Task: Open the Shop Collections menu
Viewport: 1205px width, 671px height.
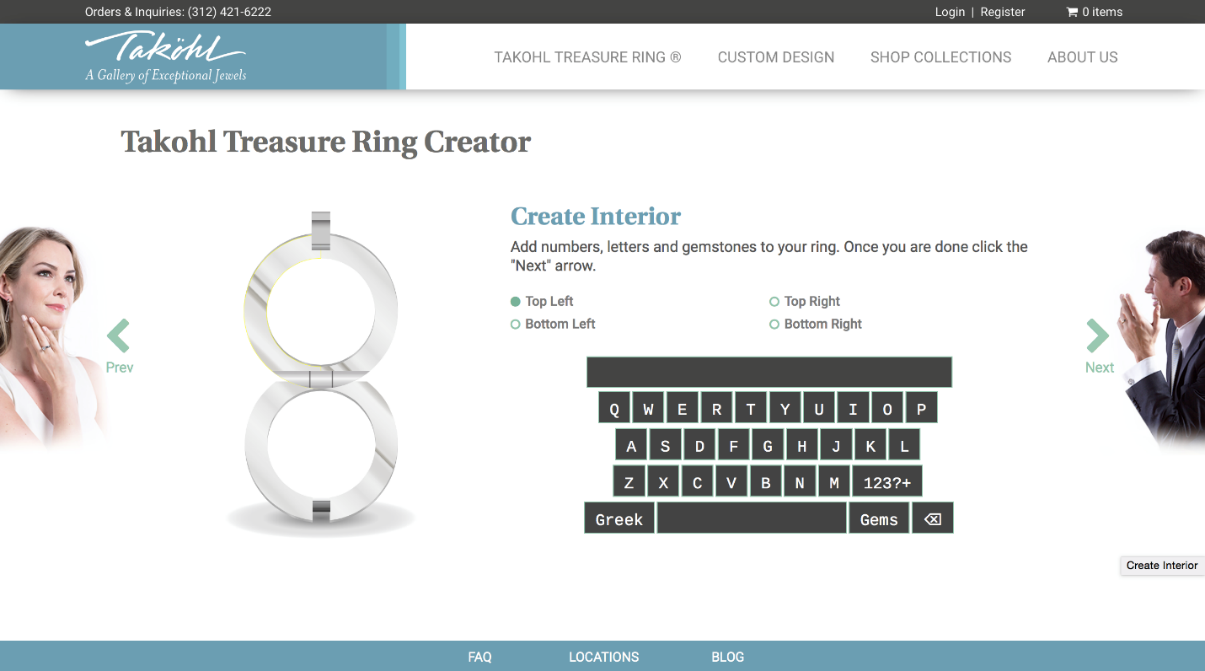Action: tap(941, 57)
